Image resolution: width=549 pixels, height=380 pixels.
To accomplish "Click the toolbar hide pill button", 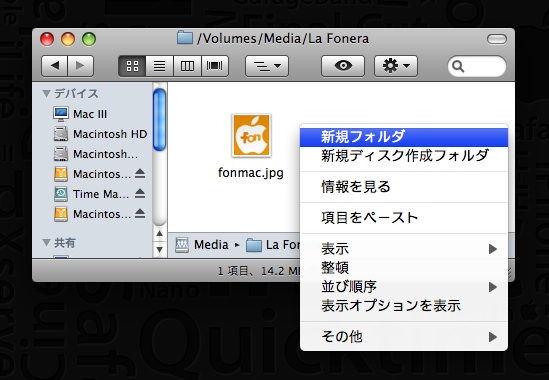I will (496, 39).
